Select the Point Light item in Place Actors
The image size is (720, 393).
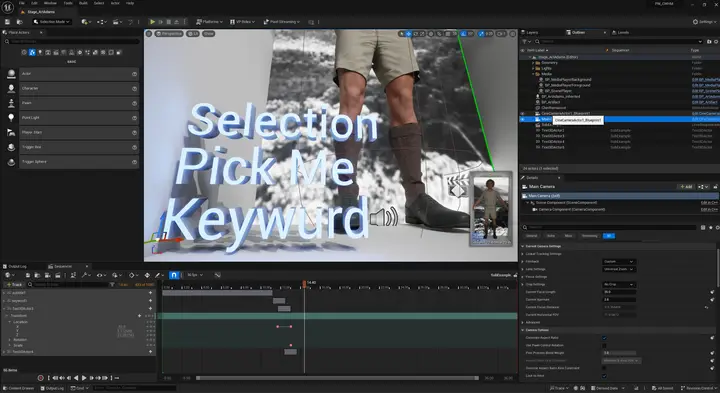pyautogui.click(x=79, y=118)
